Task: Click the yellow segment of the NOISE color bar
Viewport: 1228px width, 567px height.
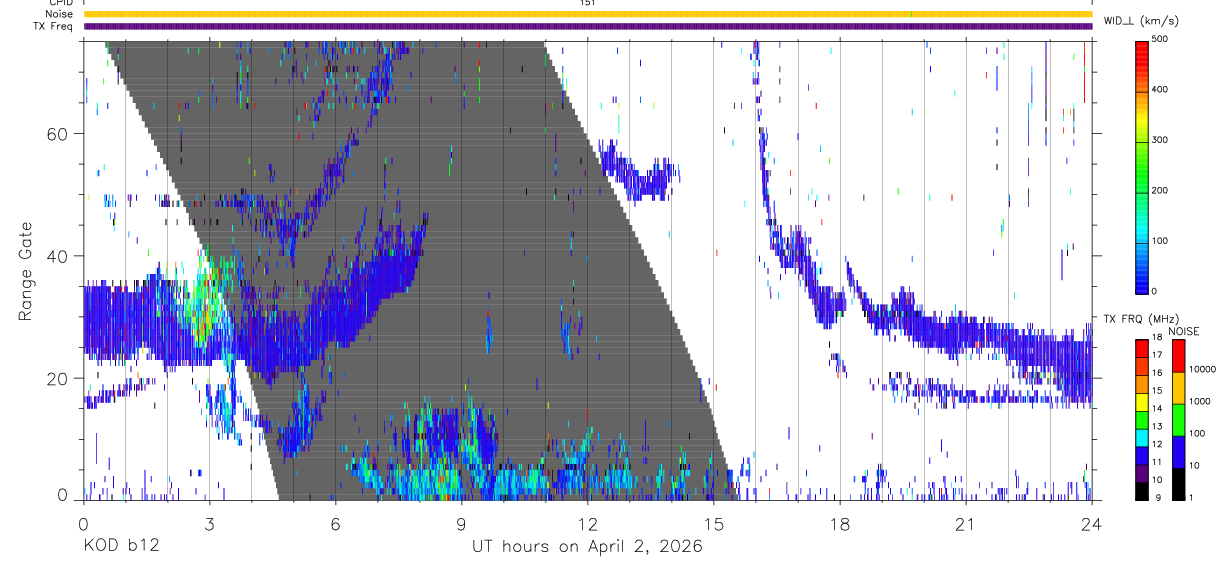Action: point(1179,388)
